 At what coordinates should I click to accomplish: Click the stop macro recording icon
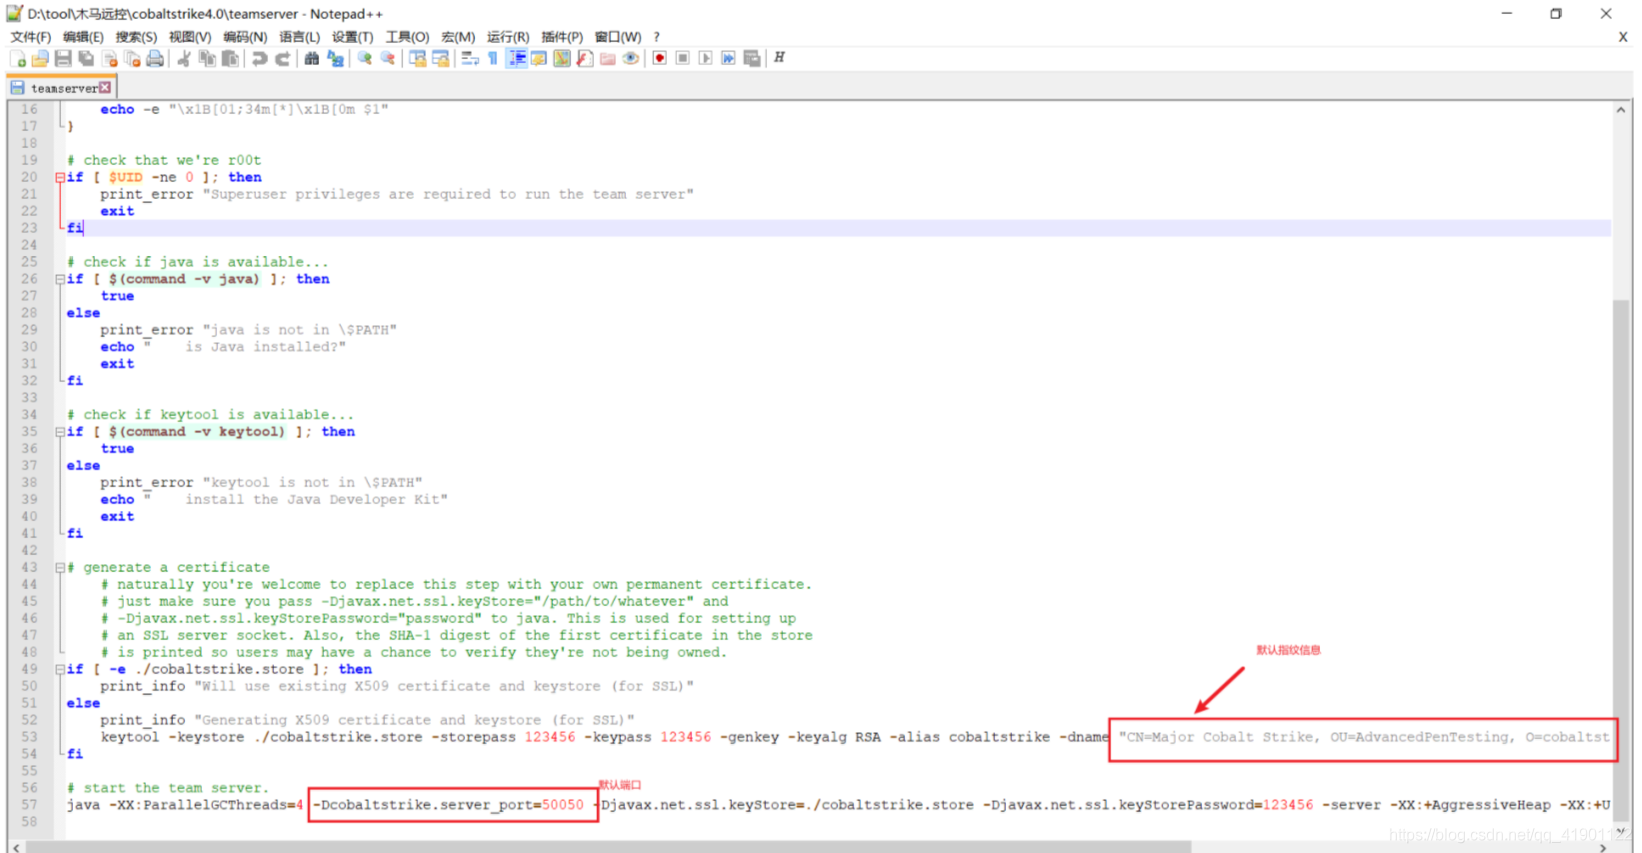683,59
